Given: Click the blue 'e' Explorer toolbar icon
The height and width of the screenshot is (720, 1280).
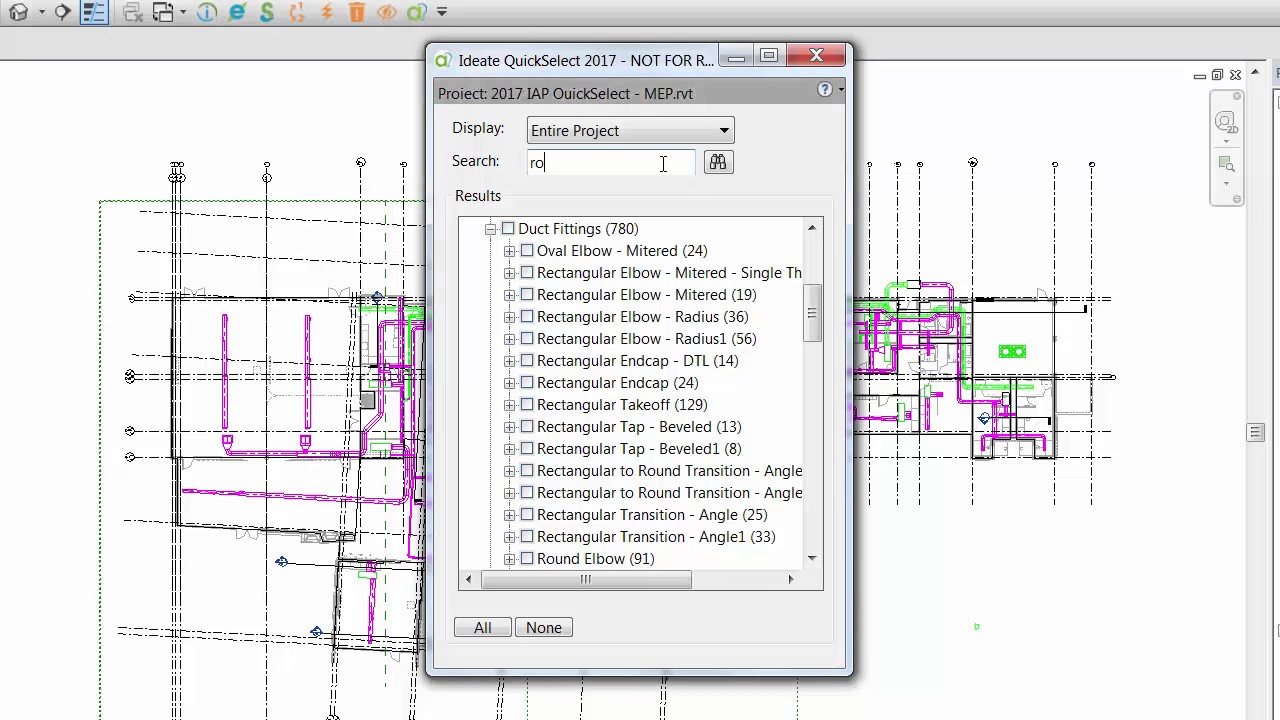Looking at the screenshot, I should pyautogui.click(x=237, y=13).
